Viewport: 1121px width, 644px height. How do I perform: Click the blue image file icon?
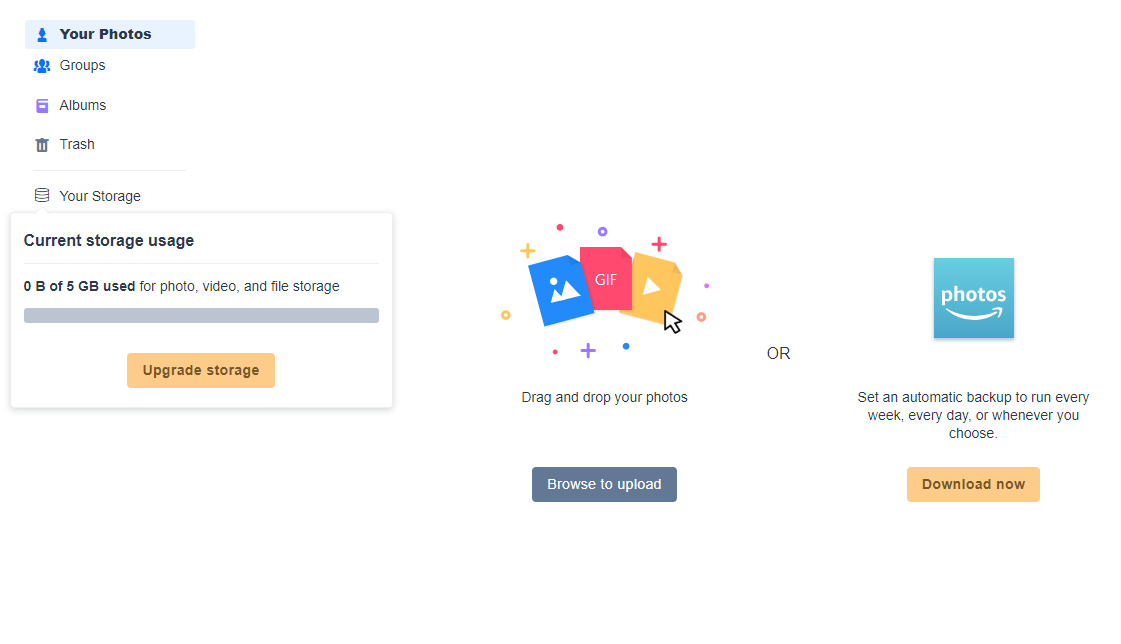(560, 290)
